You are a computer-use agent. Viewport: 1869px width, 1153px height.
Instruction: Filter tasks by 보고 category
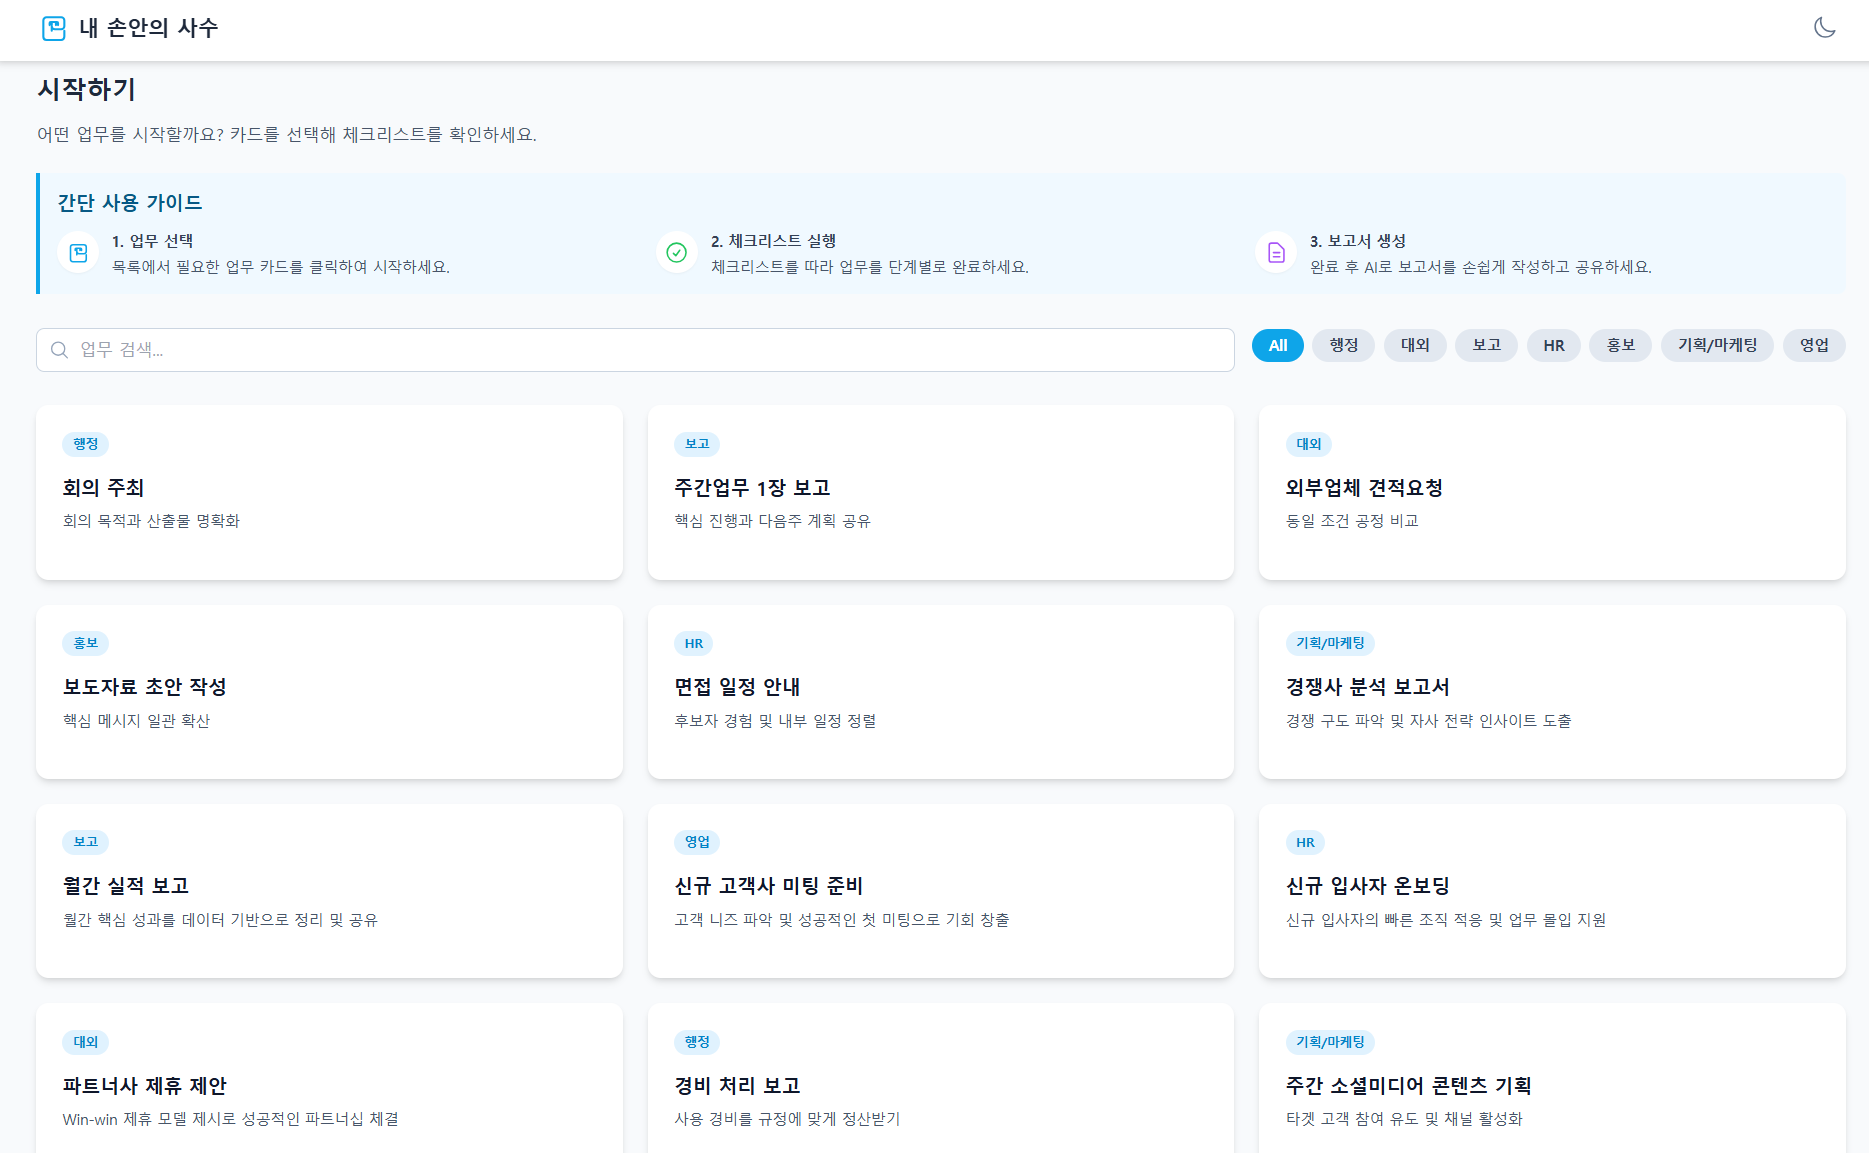[1487, 346]
